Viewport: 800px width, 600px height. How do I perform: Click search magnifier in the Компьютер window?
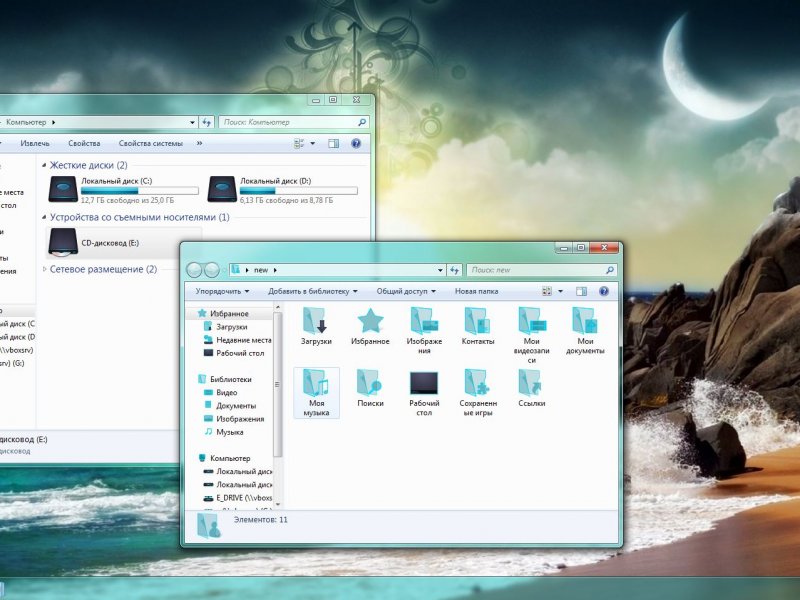tap(362, 122)
